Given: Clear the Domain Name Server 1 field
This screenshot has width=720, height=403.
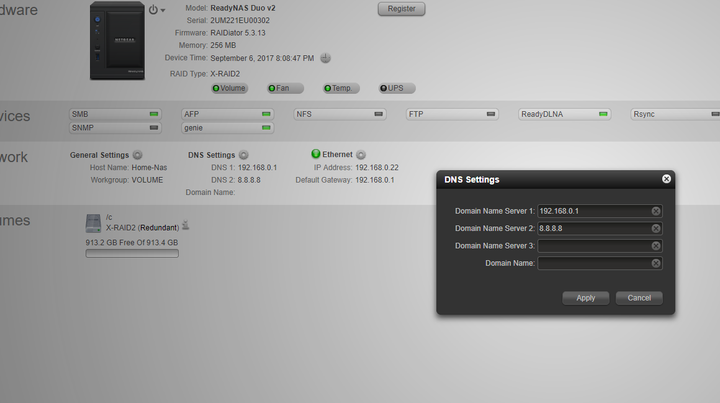Looking at the screenshot, I should pos(656,211).
